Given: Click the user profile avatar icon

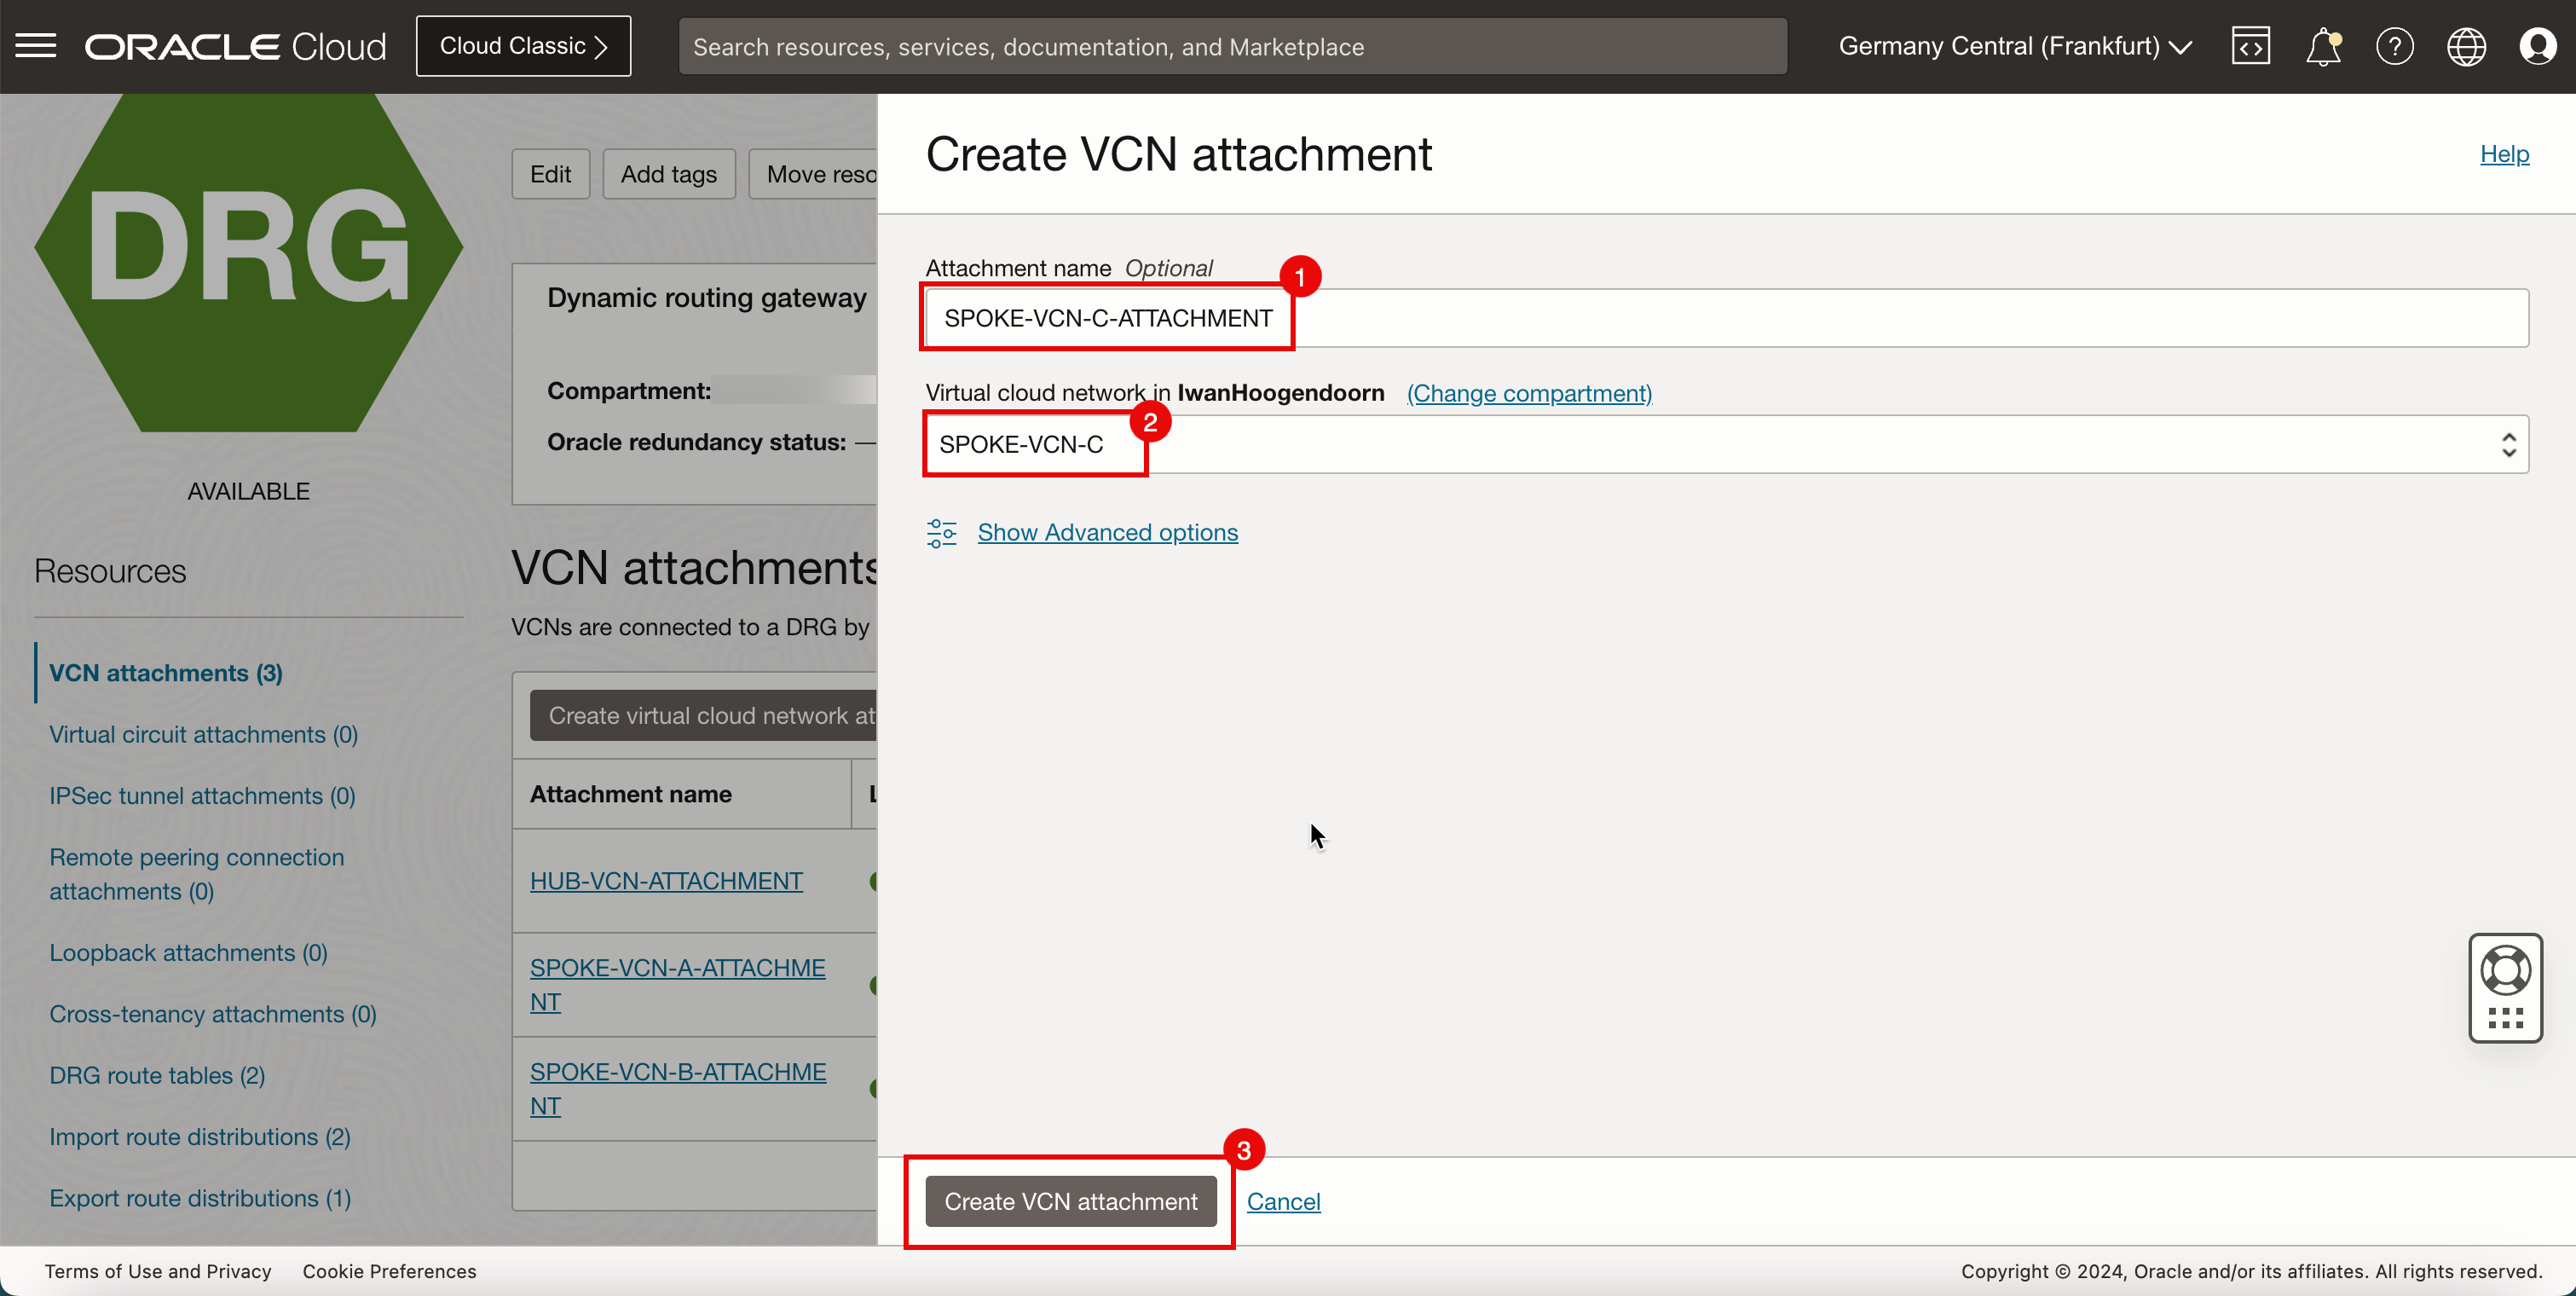Looking at the screenshot, I should click(2538, 46).
